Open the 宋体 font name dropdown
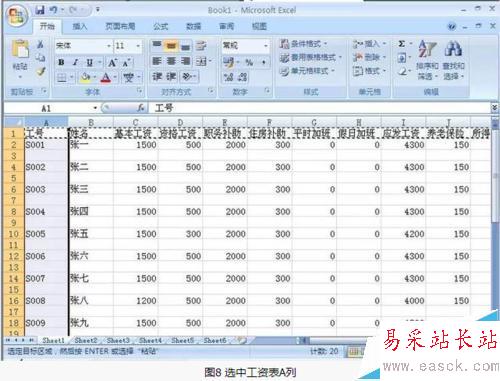Viewport: 500px width, 381px height. click(109, 46)
